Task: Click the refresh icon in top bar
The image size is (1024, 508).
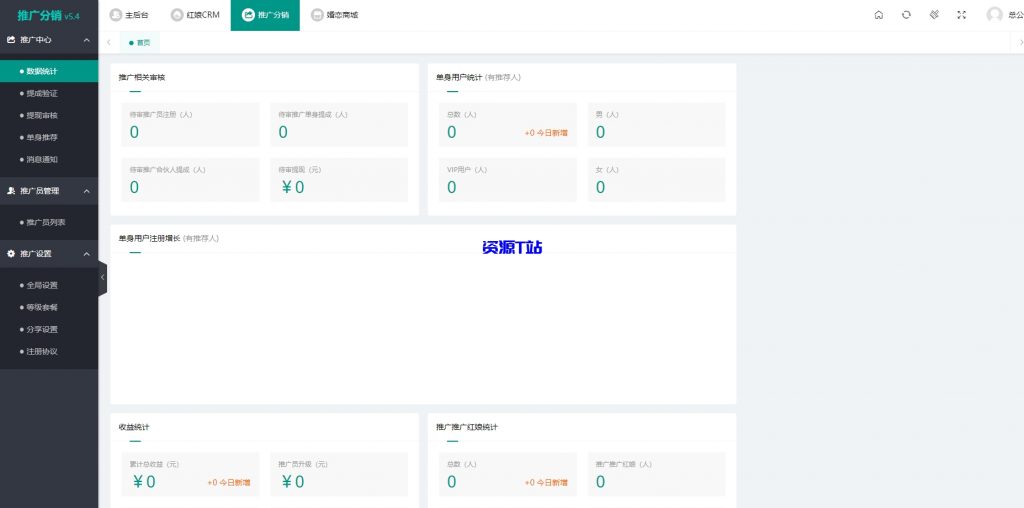Action: 906,15
